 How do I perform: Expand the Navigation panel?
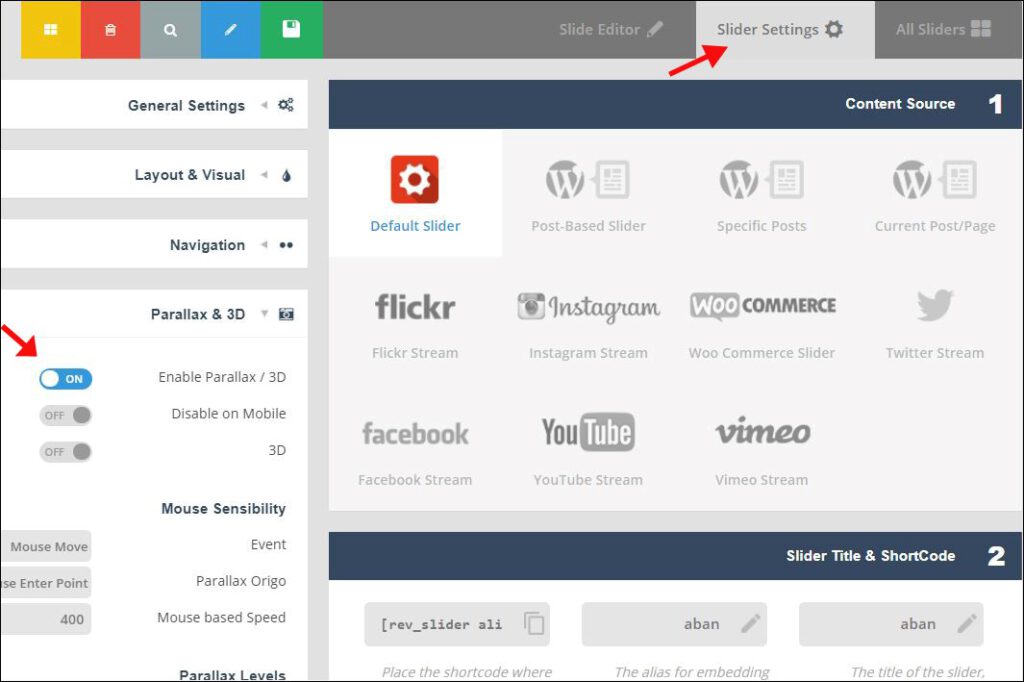click(x=154, y=244)
